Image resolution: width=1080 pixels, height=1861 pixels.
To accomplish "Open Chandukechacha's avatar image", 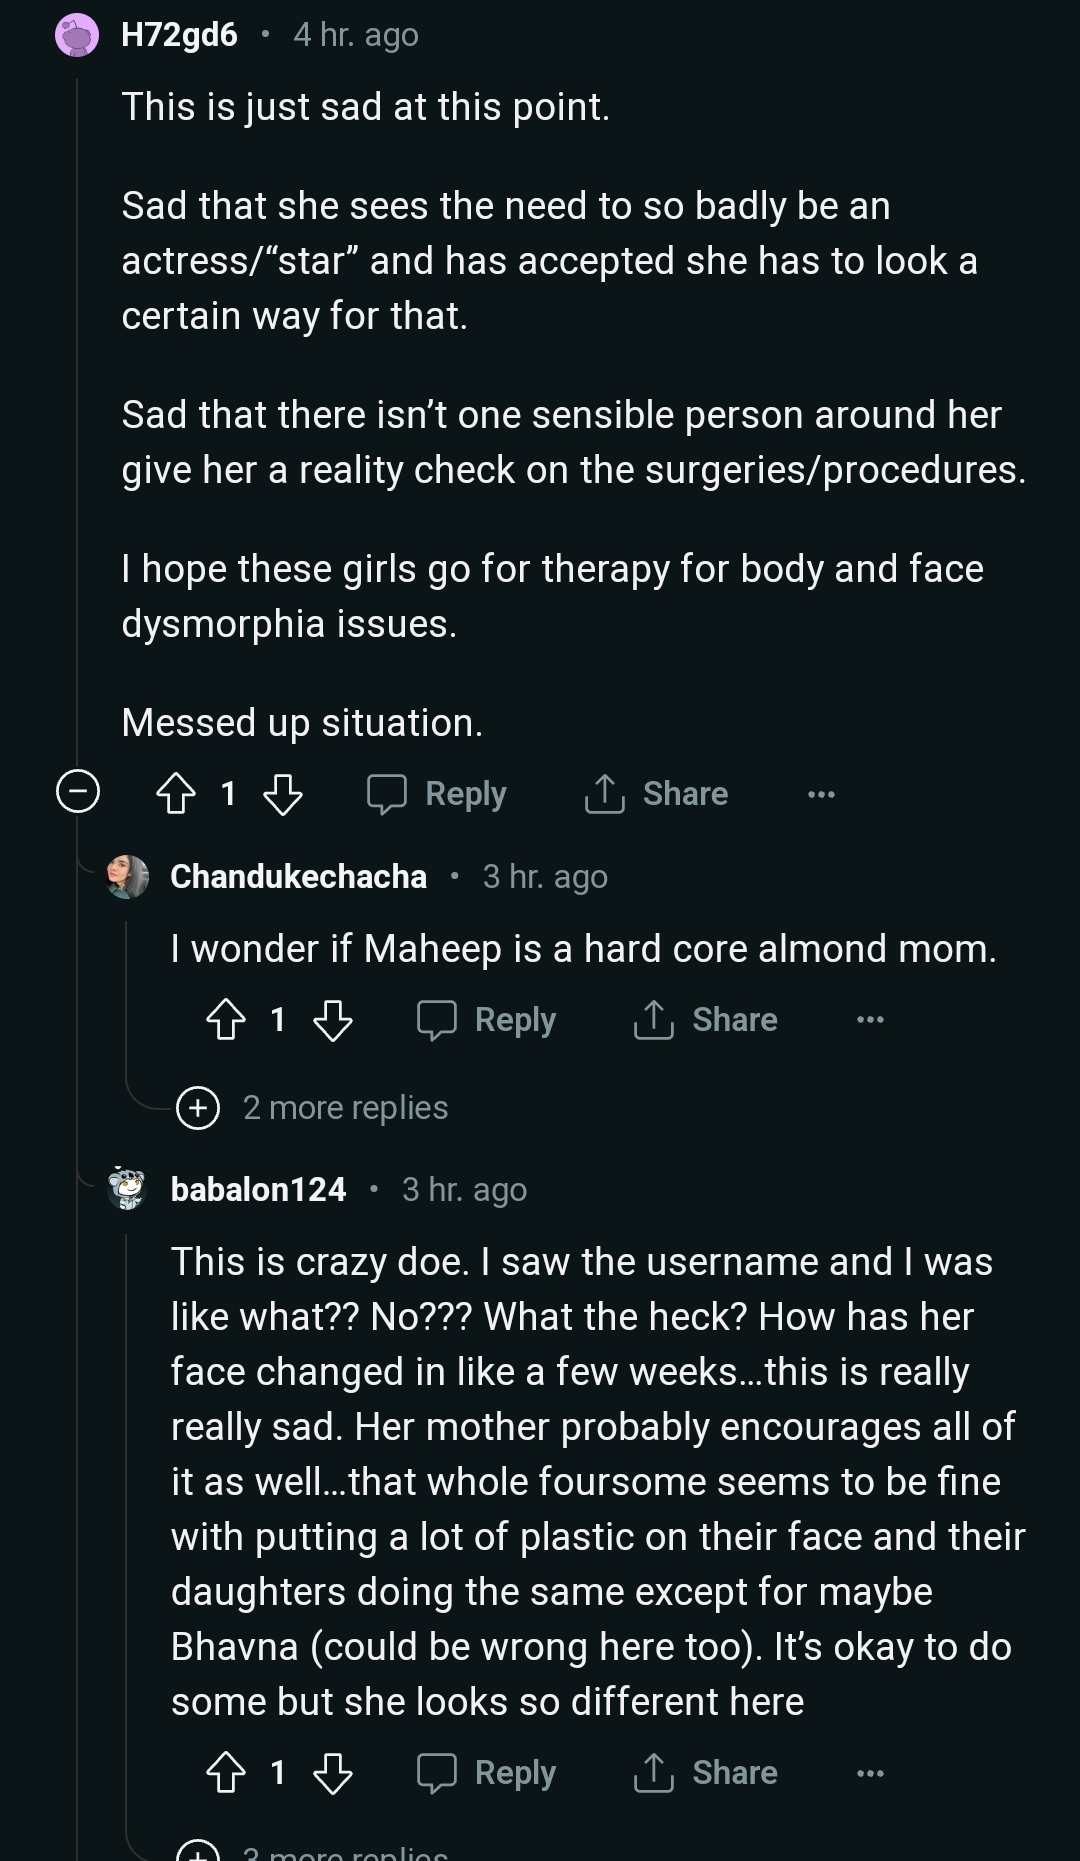I will tap(128, 877).
